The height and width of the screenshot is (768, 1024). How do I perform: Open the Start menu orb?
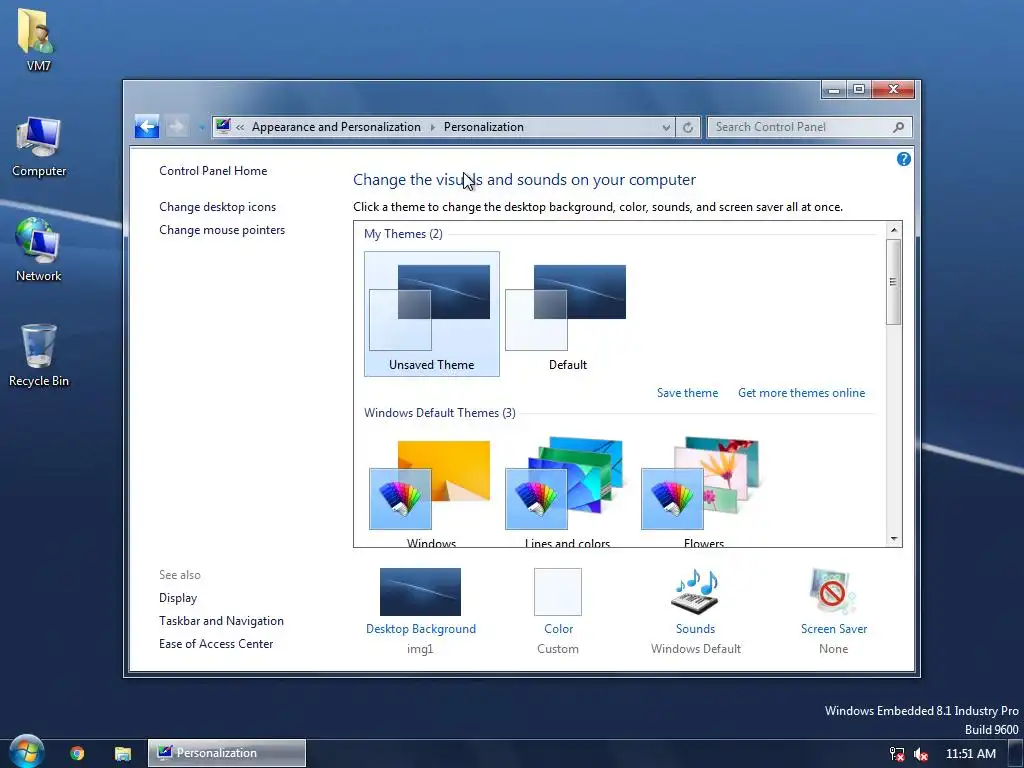pos(26,752)
